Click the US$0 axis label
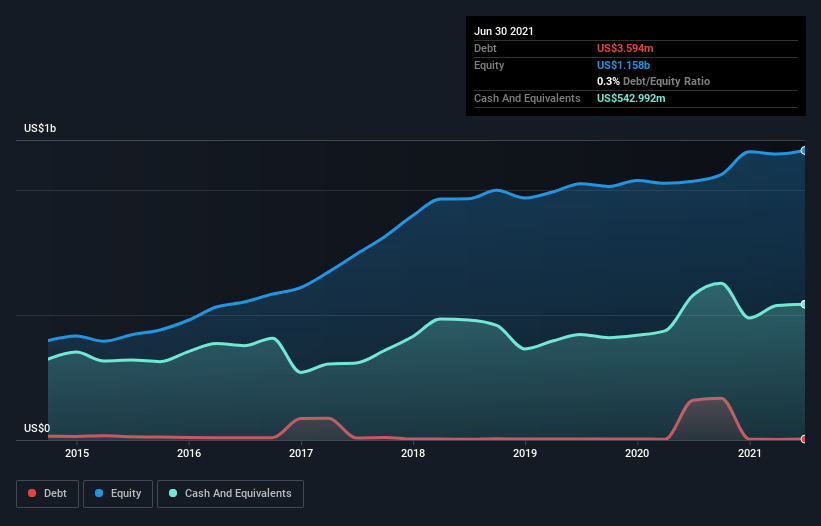The image size is (821, 526). 37,428
